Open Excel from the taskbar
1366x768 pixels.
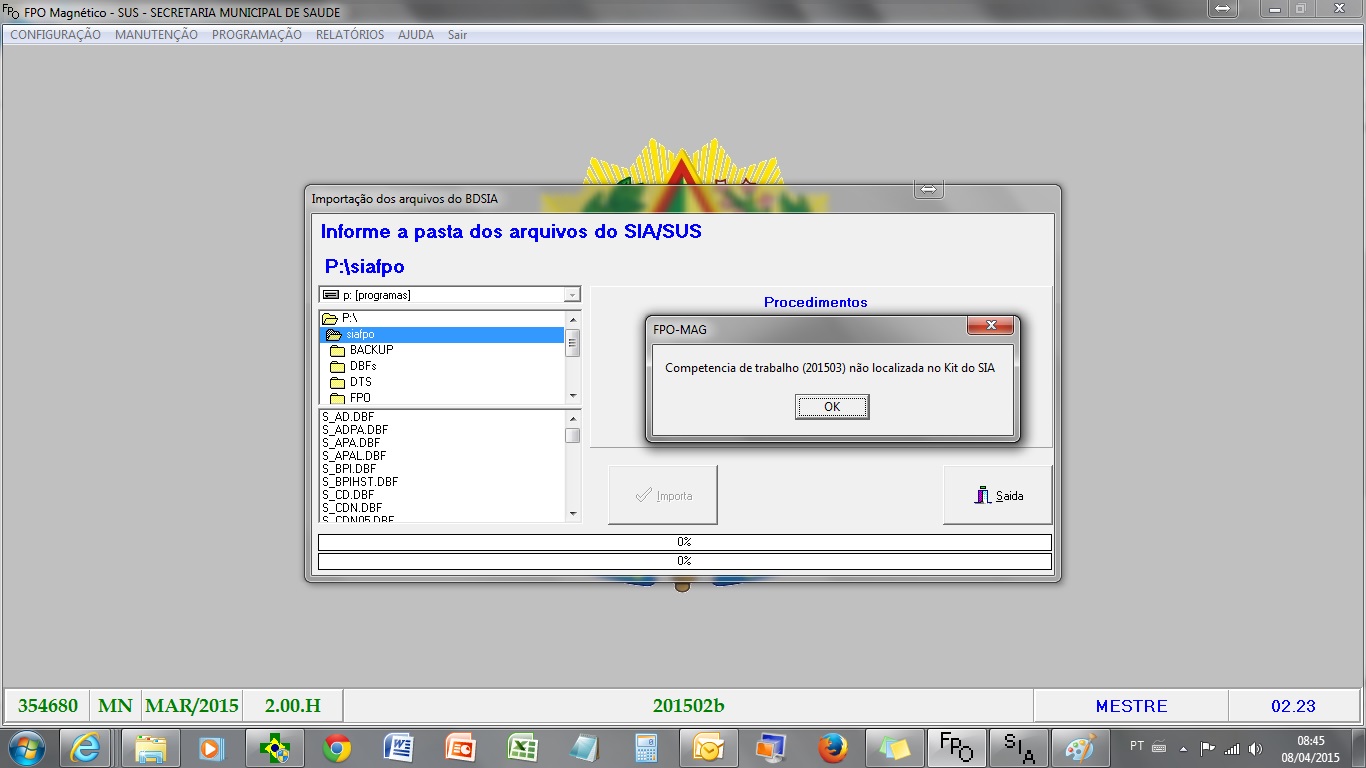(x=522, y=747)
